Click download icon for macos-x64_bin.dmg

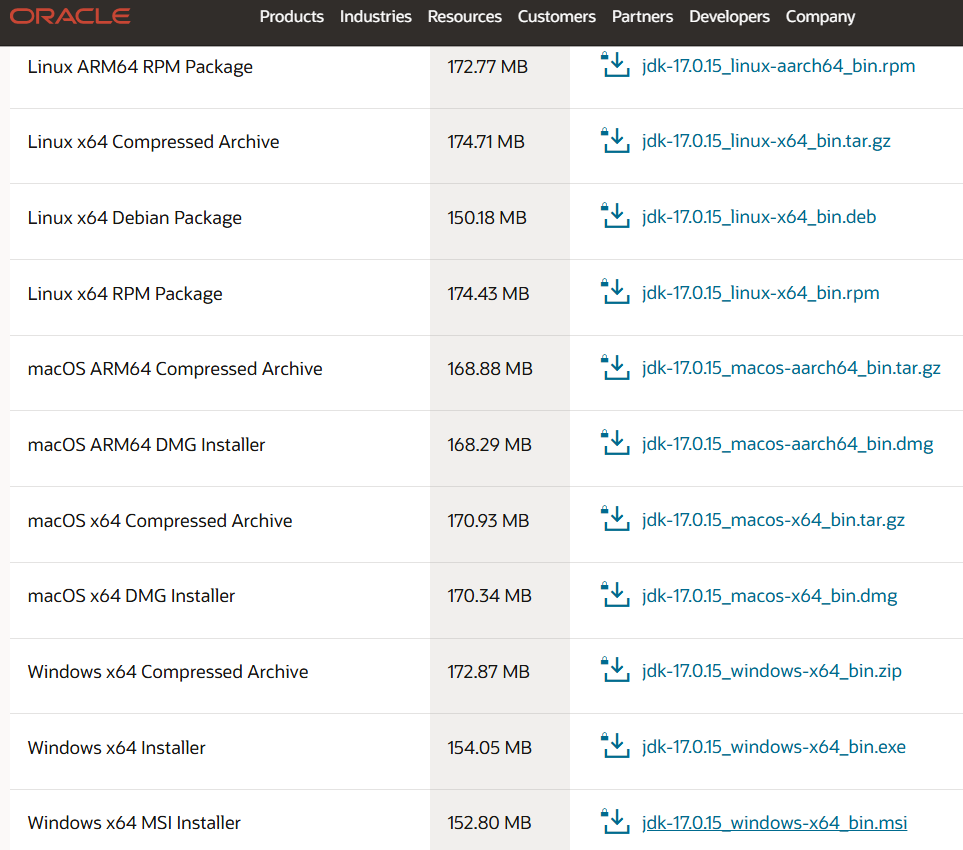(x=615, y=595)
